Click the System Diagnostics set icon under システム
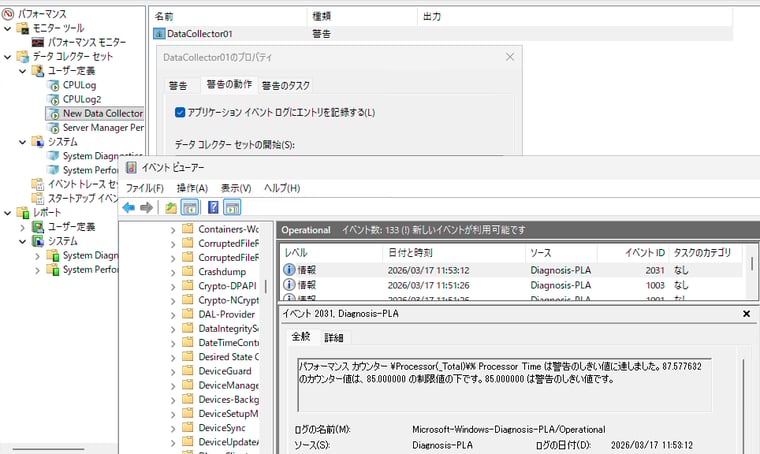Image resolution: width=760 pixels, height=454 pixels. click(x=53, y=156)
